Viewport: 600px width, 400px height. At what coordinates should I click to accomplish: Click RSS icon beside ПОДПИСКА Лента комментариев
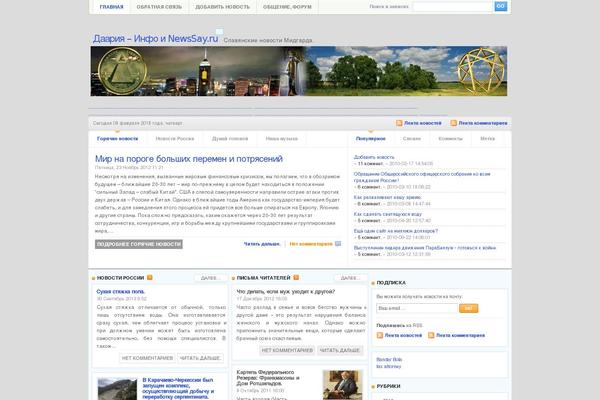[431, 335]
